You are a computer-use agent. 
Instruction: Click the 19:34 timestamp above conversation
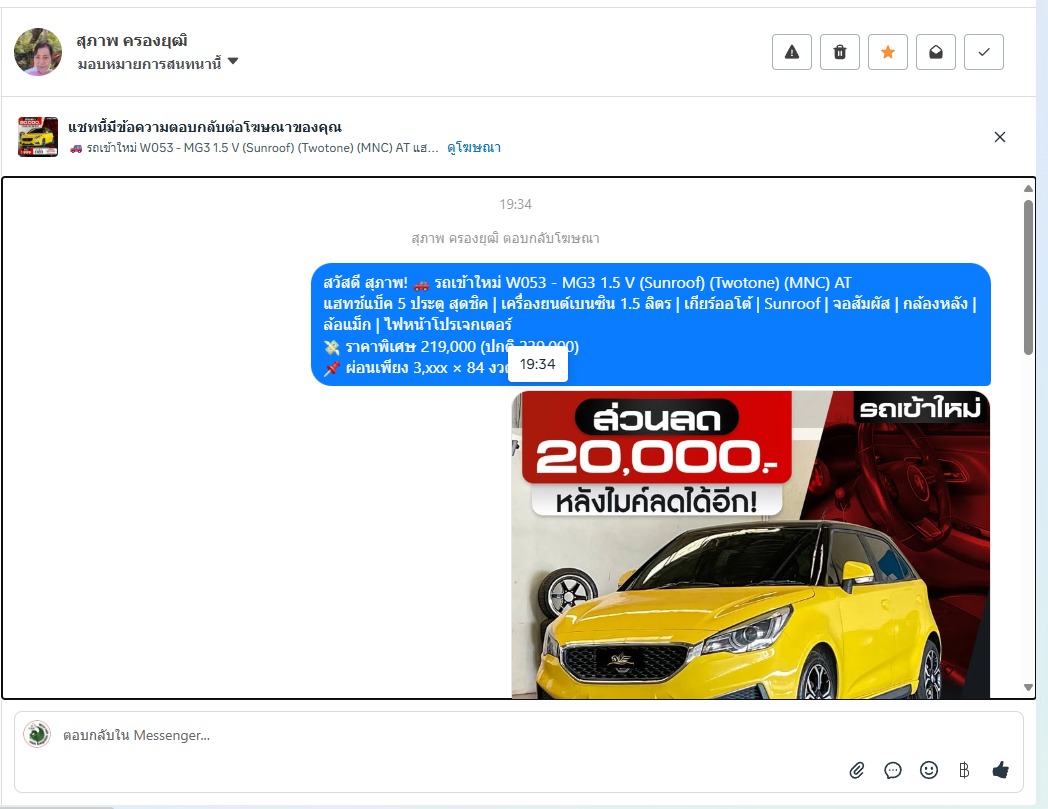coord(515,204)
